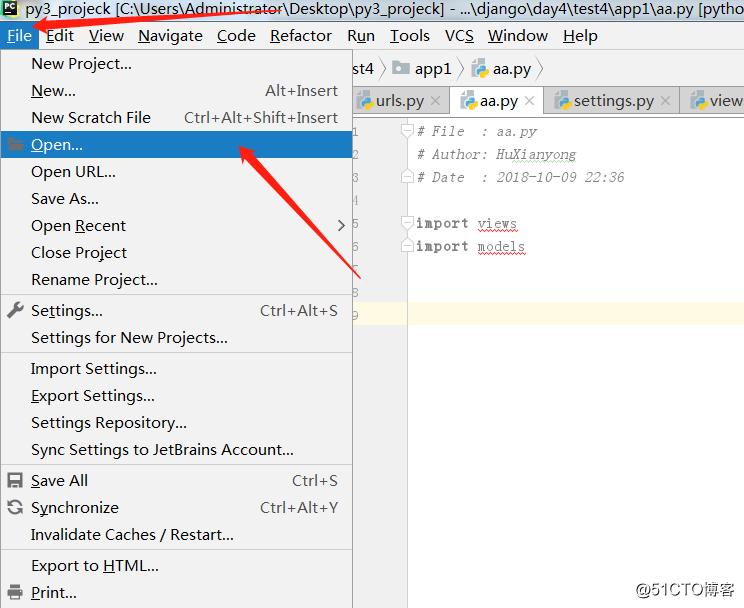Open Settings Repository... entry
The width and height of the screenshot is (744, 608).
177,423
